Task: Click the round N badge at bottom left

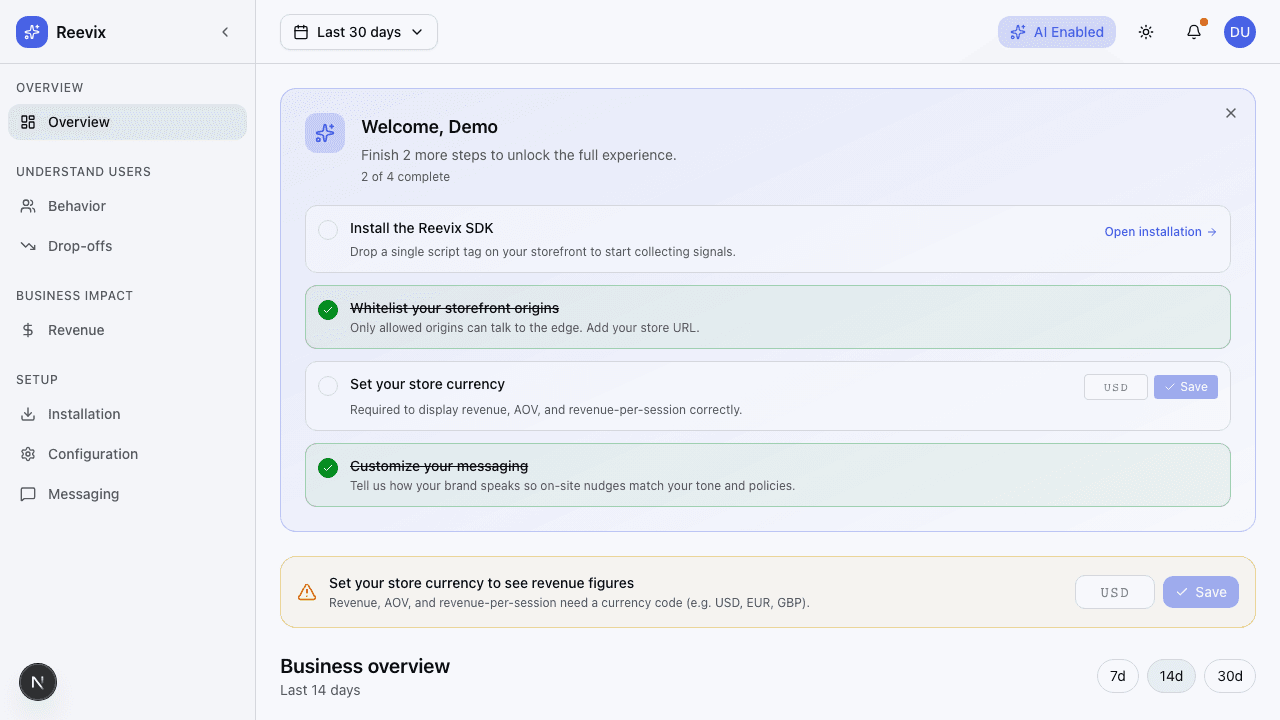Action: pos(38,683)
